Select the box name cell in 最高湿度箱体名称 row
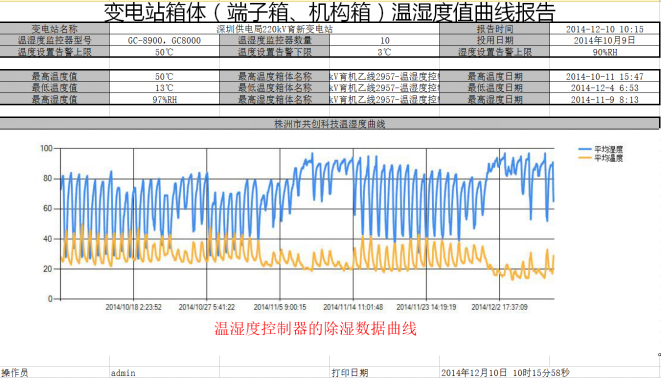Viewport: 662px width, 378px height. tap(385, 99)
